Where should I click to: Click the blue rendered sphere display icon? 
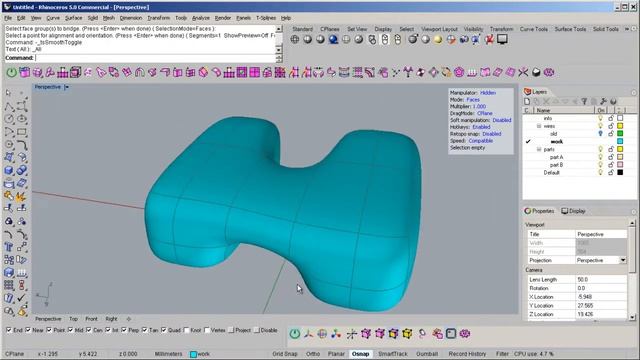333,40
